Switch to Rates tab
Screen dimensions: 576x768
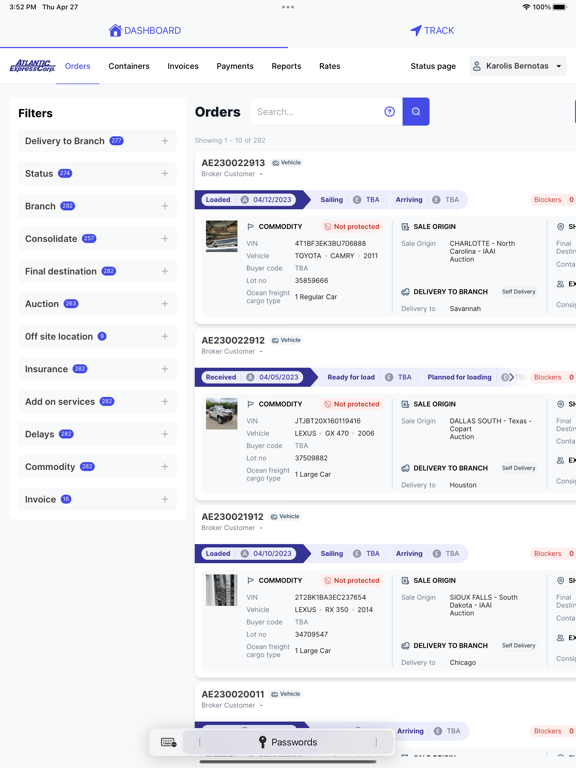[x=330, y=66]
